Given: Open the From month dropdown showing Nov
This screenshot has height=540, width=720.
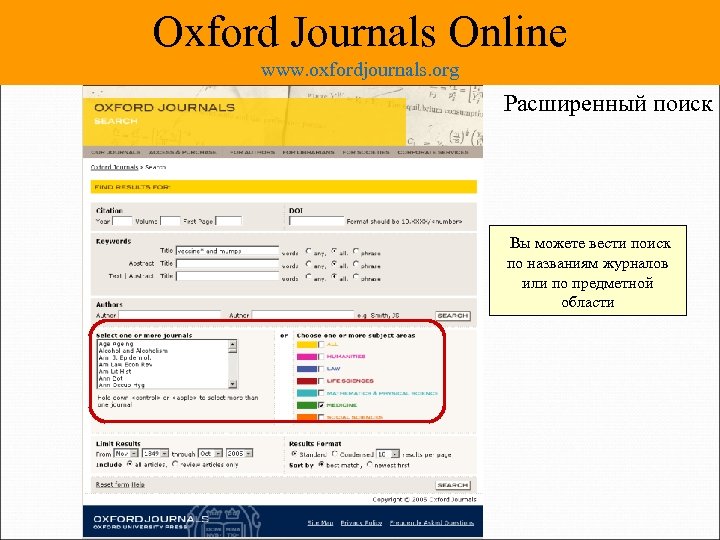Looking at the screenshot, I should point(126,454).
